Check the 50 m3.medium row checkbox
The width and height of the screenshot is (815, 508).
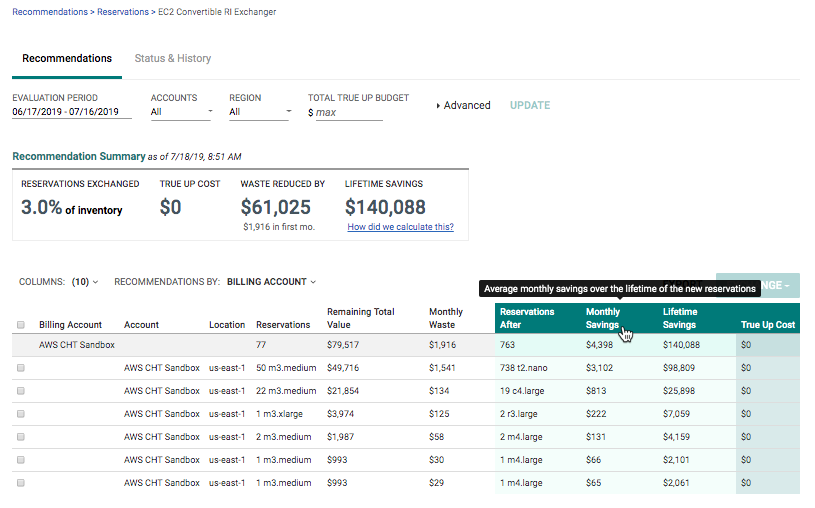[21, 368]
